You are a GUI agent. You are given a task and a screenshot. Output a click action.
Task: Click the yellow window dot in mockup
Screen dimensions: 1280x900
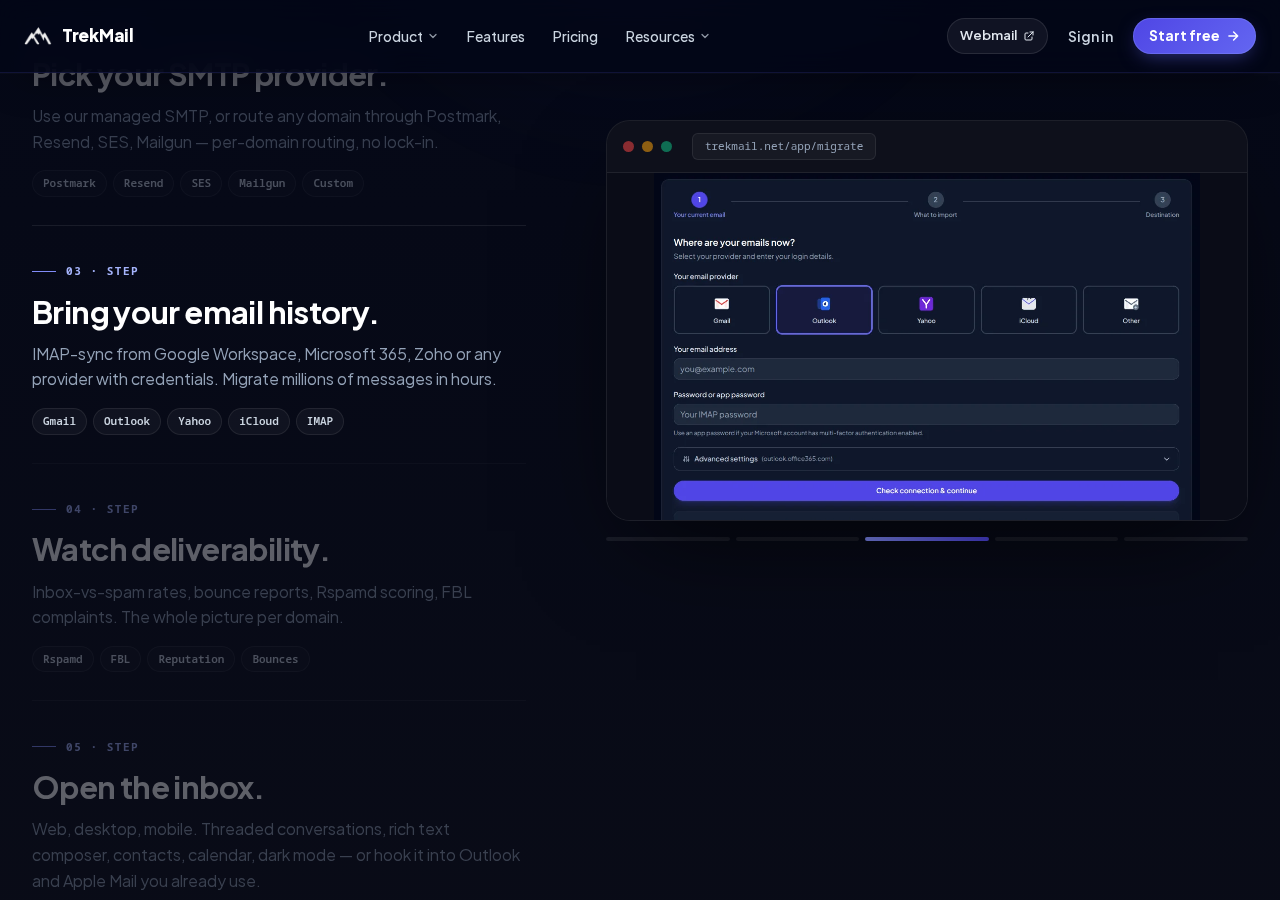[647, 147]
